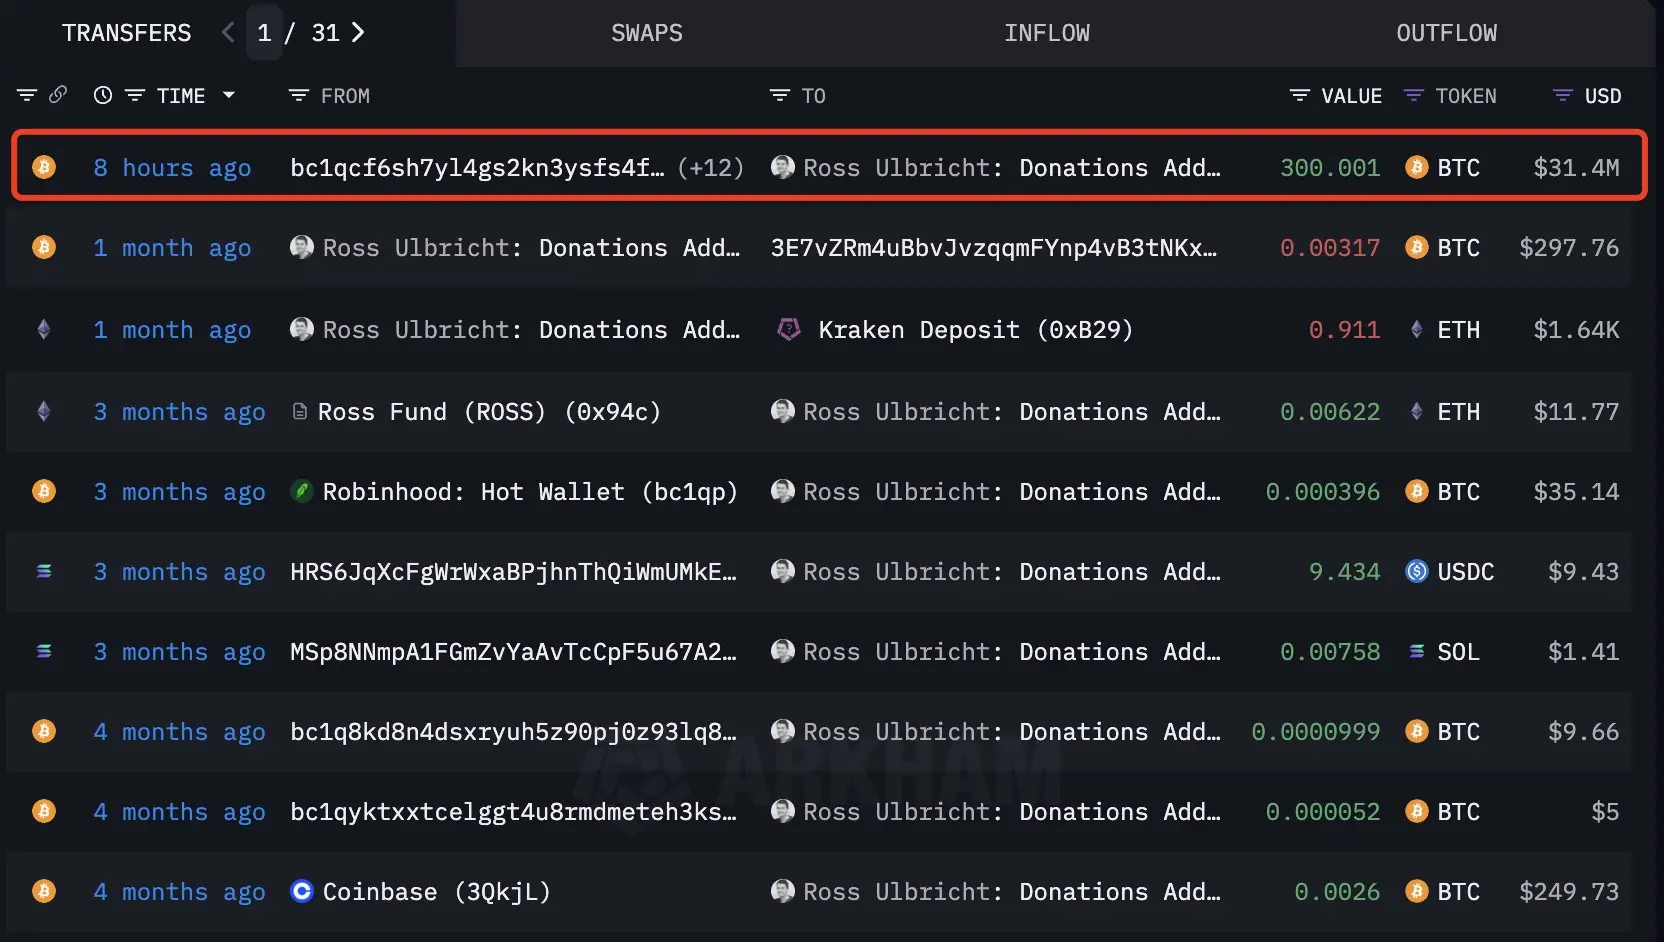Select the value 0.0000999

point(1316,731)
